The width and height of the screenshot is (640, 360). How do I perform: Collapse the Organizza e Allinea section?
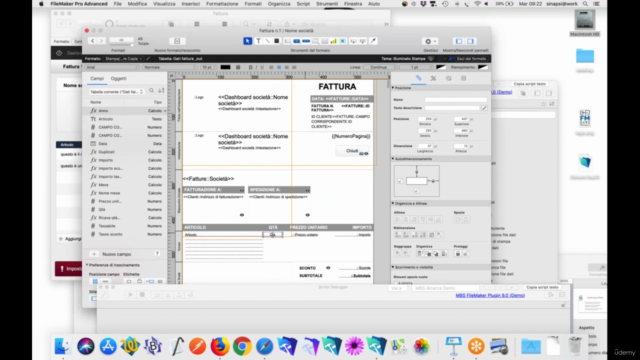coord(393,203)
